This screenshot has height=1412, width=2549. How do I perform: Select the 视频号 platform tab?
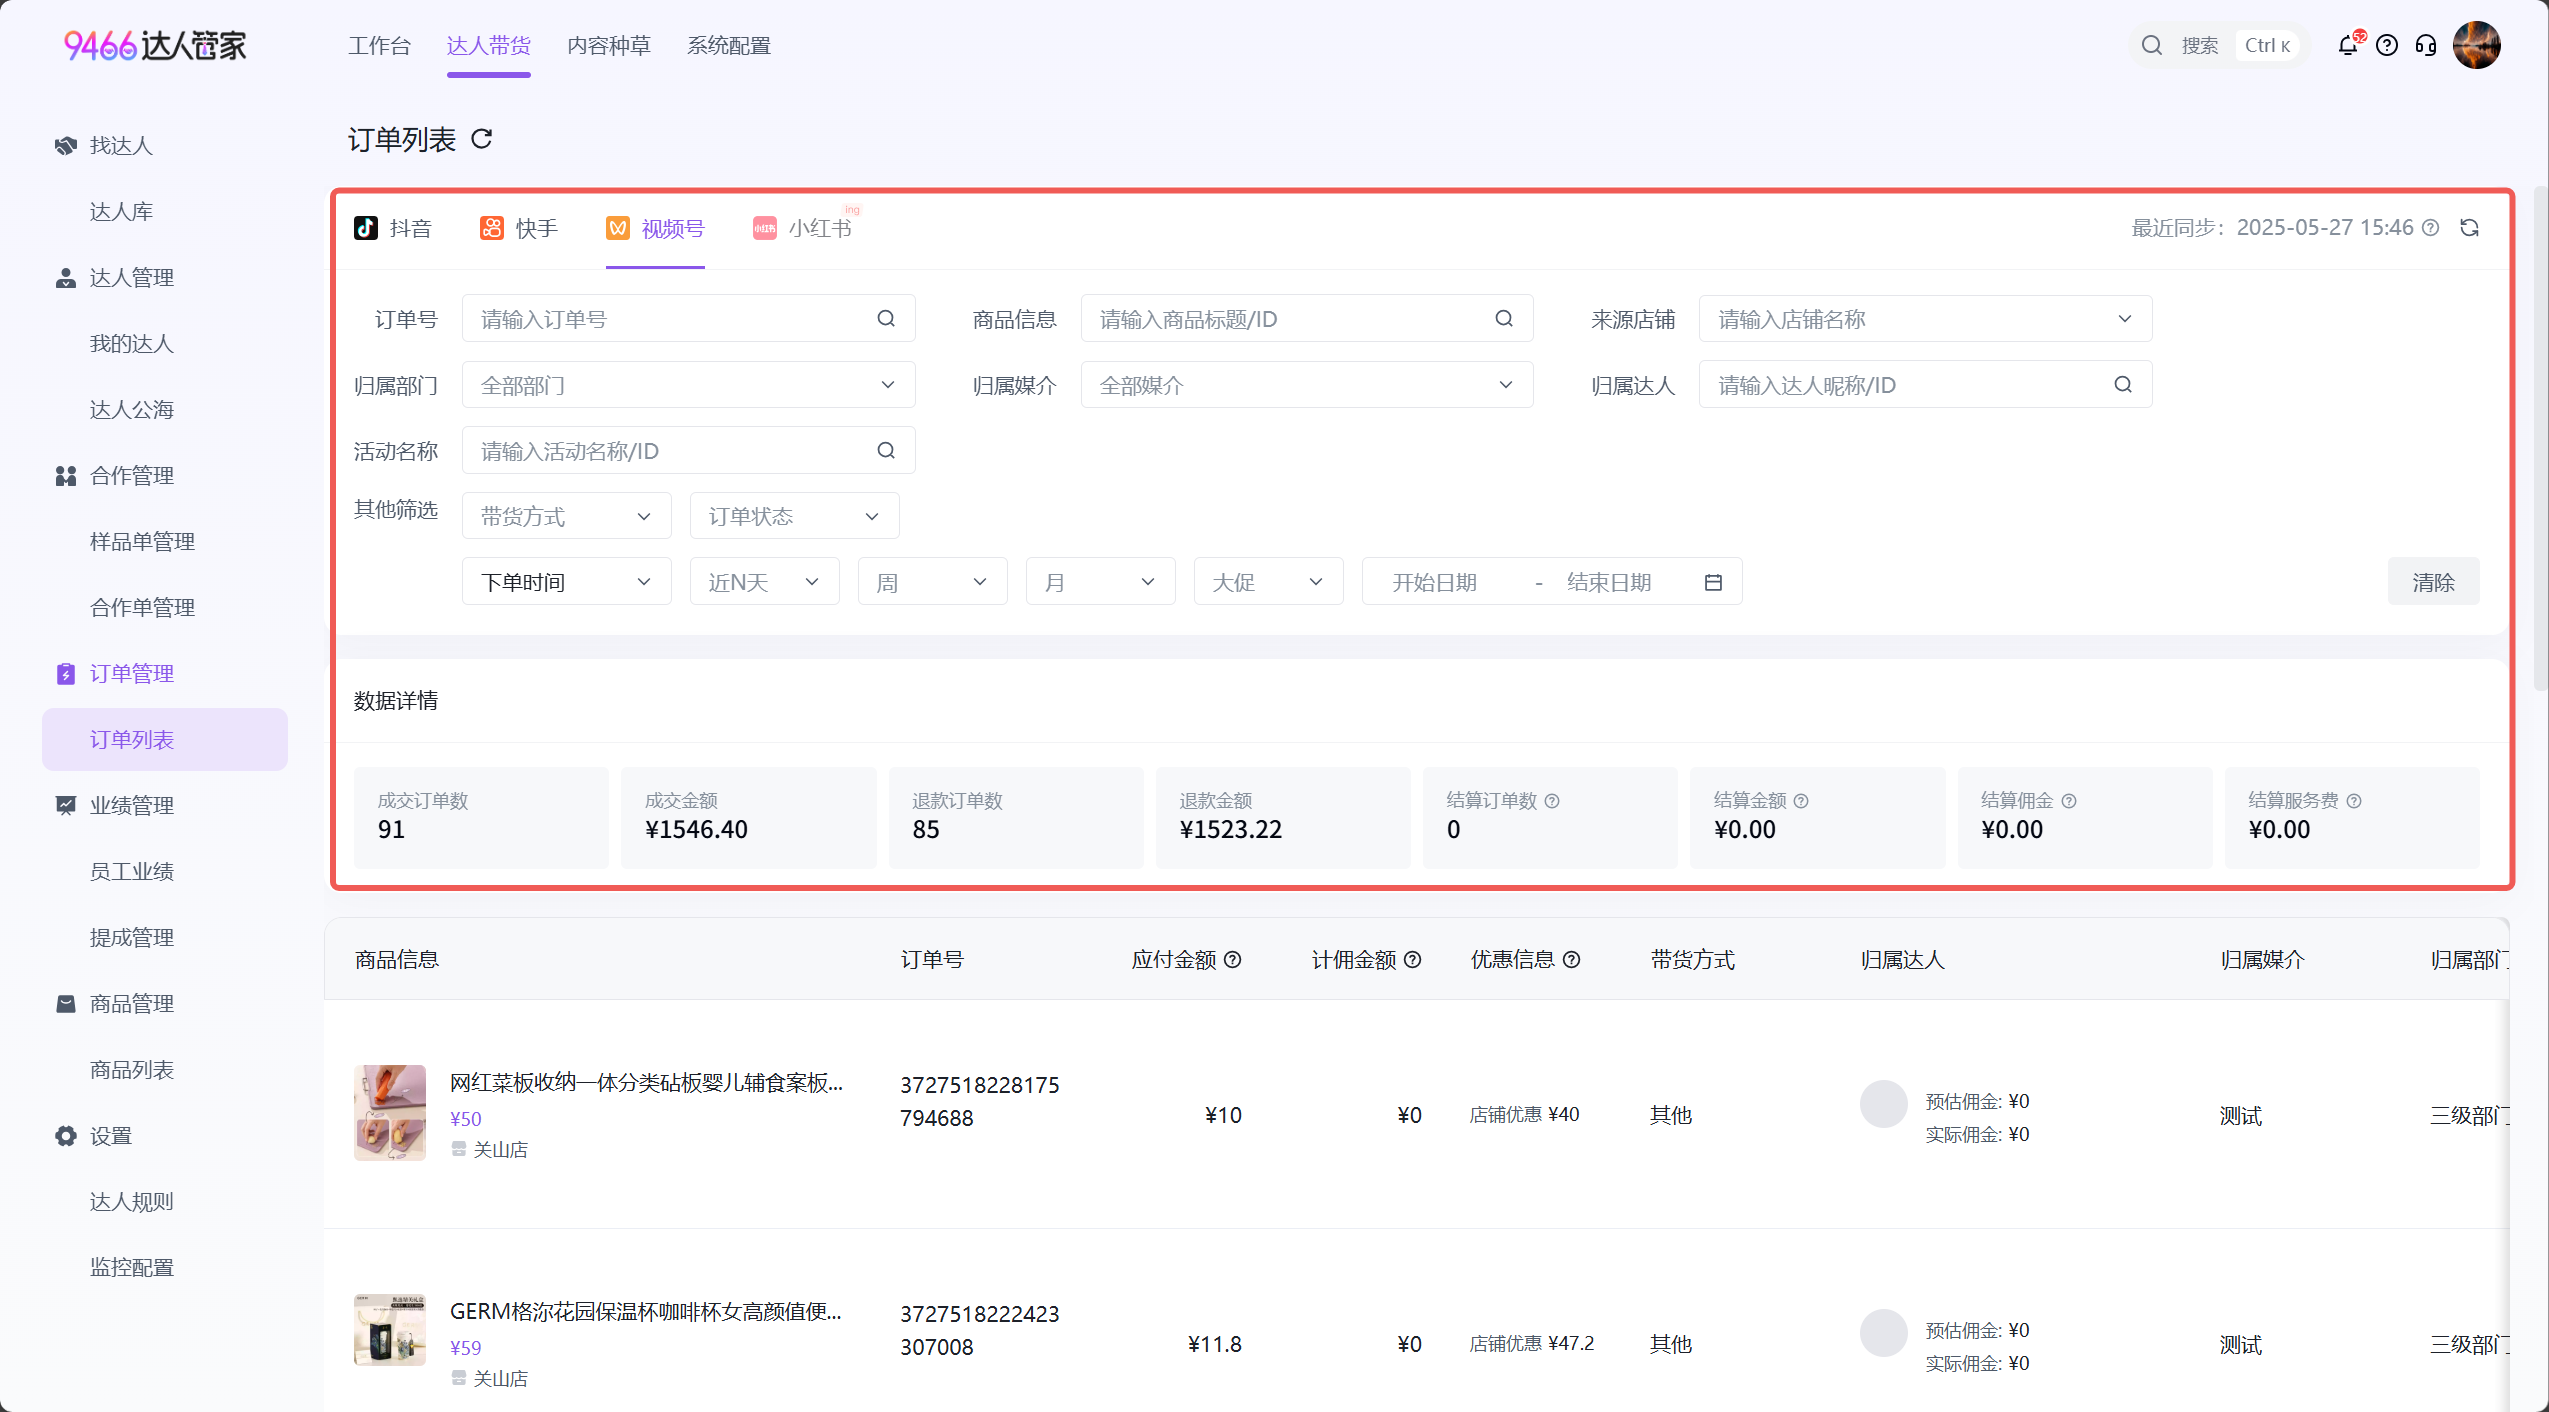(x=655, y=228)
